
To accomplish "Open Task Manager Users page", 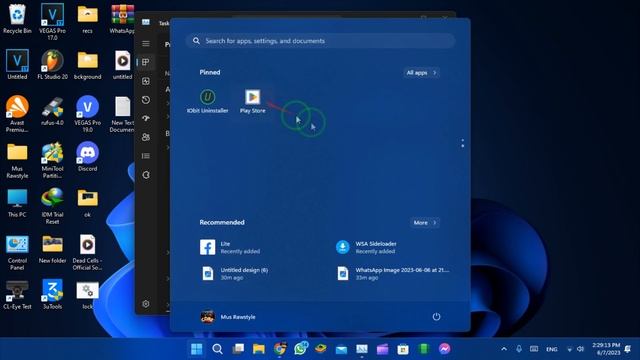I will tap(146, 137).
